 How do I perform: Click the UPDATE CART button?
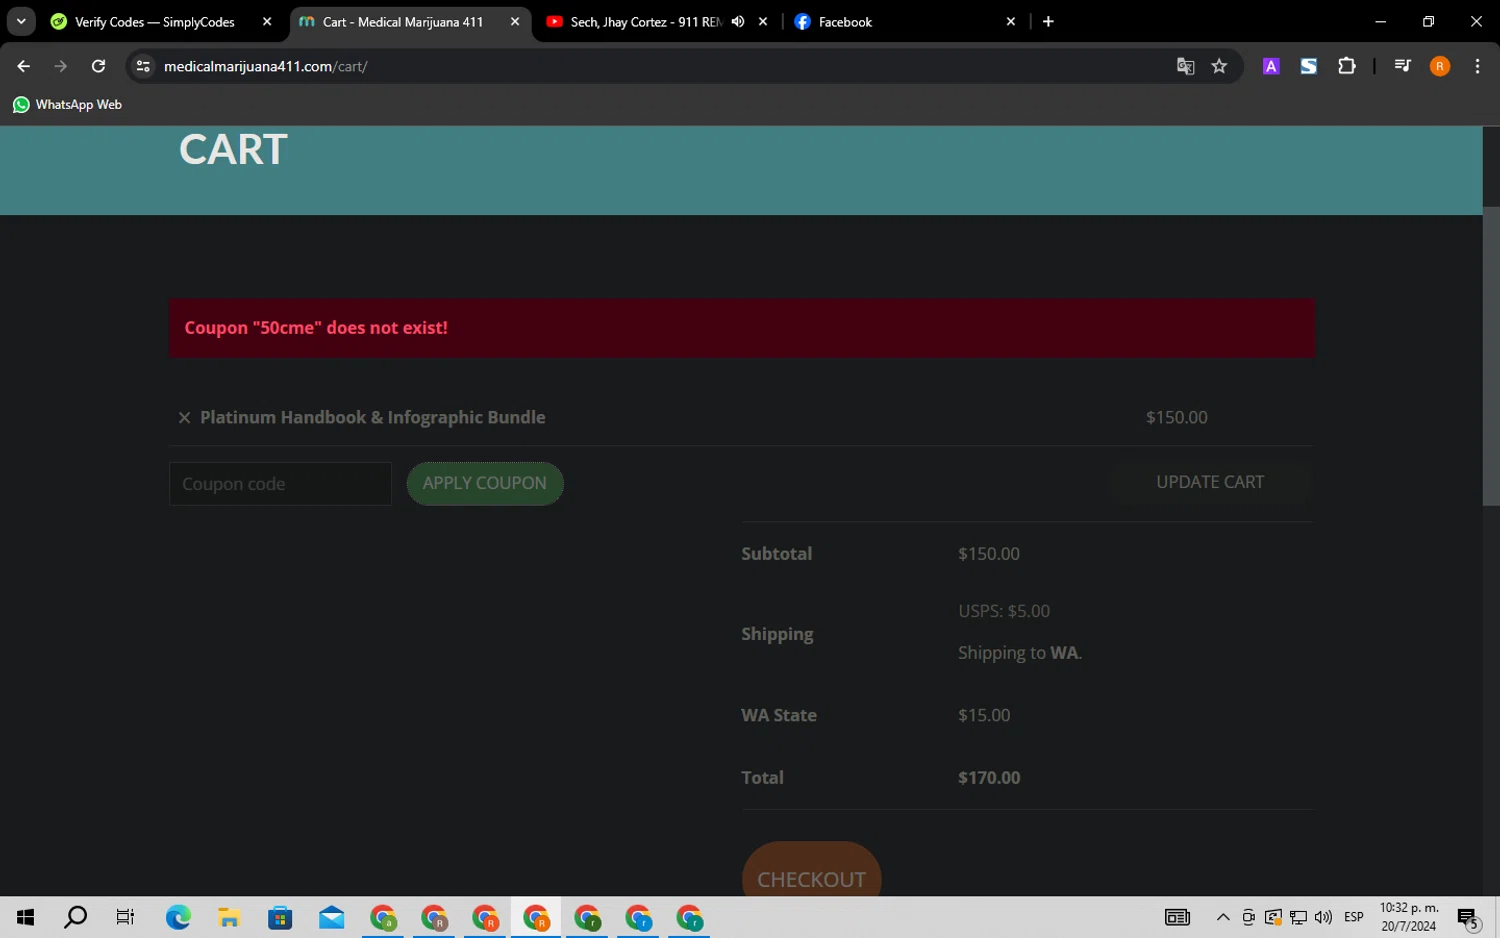pos(1210,482)
